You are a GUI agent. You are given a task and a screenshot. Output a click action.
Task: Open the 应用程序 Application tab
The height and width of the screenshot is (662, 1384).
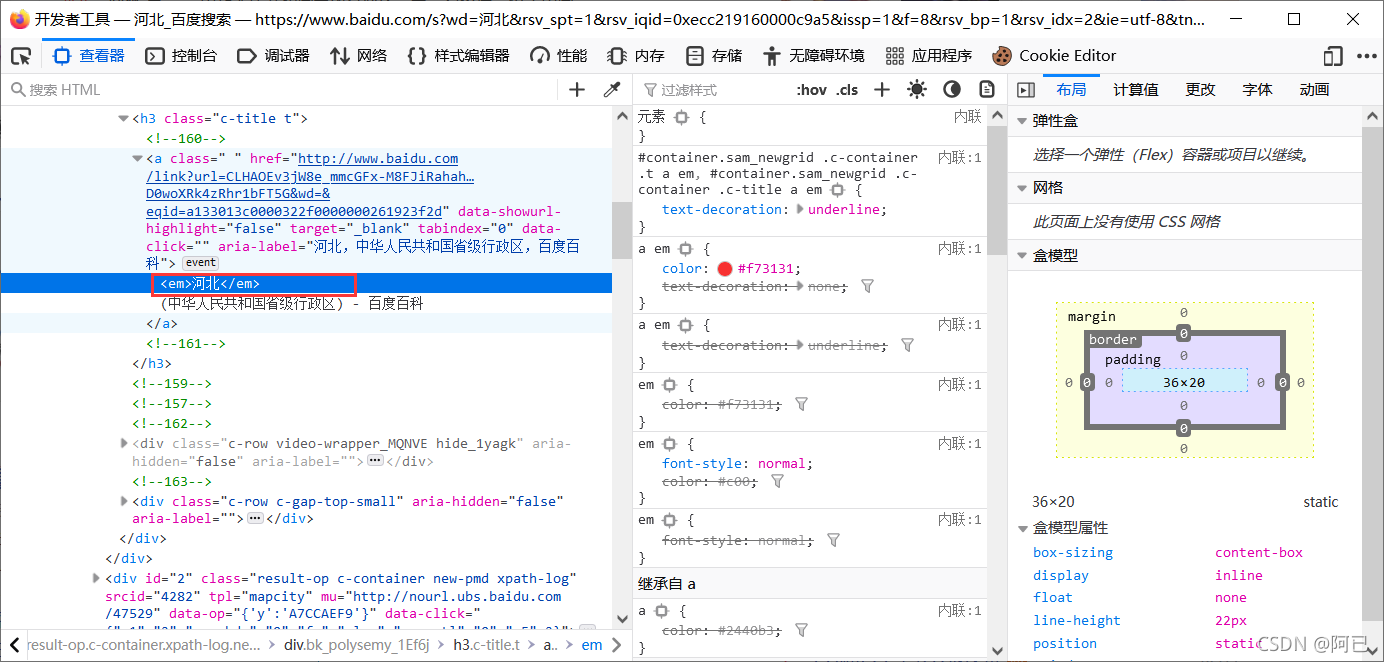point(929,56)
